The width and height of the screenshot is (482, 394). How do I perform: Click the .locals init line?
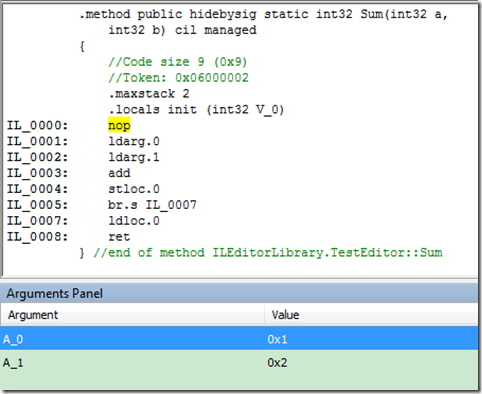click(x=196, y=110)
